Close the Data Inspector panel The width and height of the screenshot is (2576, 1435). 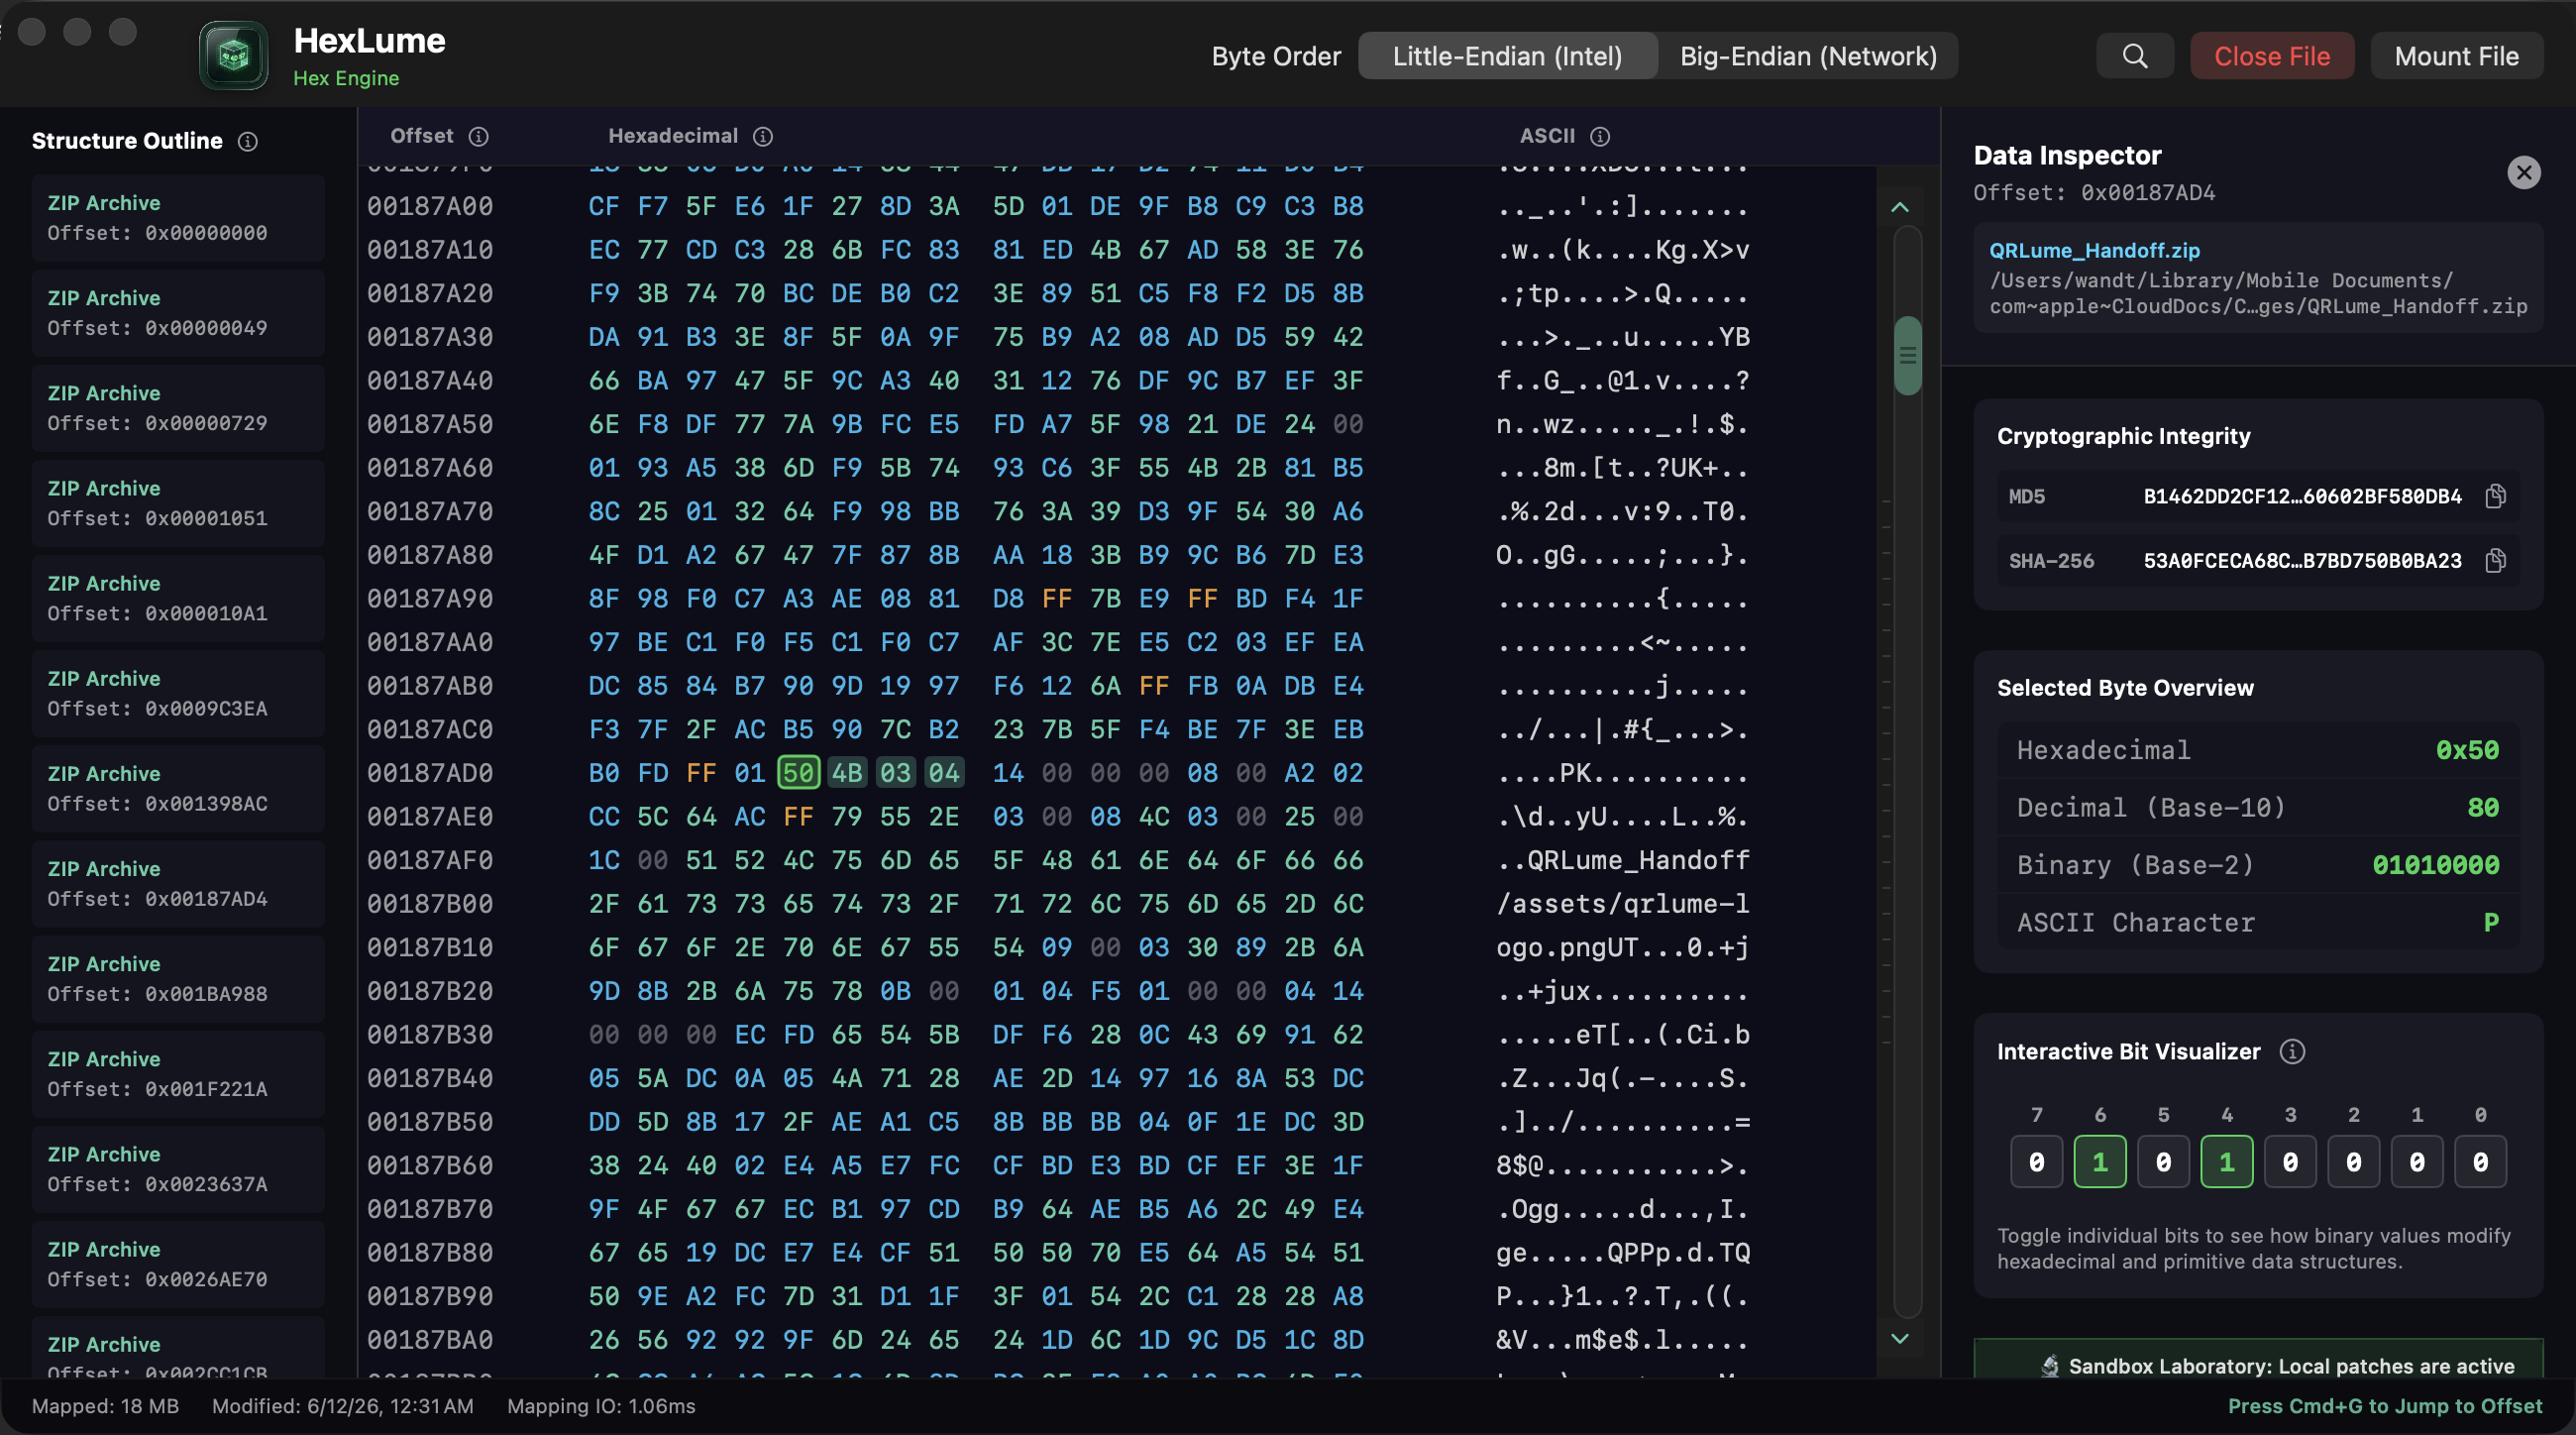click(x=2524, y=172)
